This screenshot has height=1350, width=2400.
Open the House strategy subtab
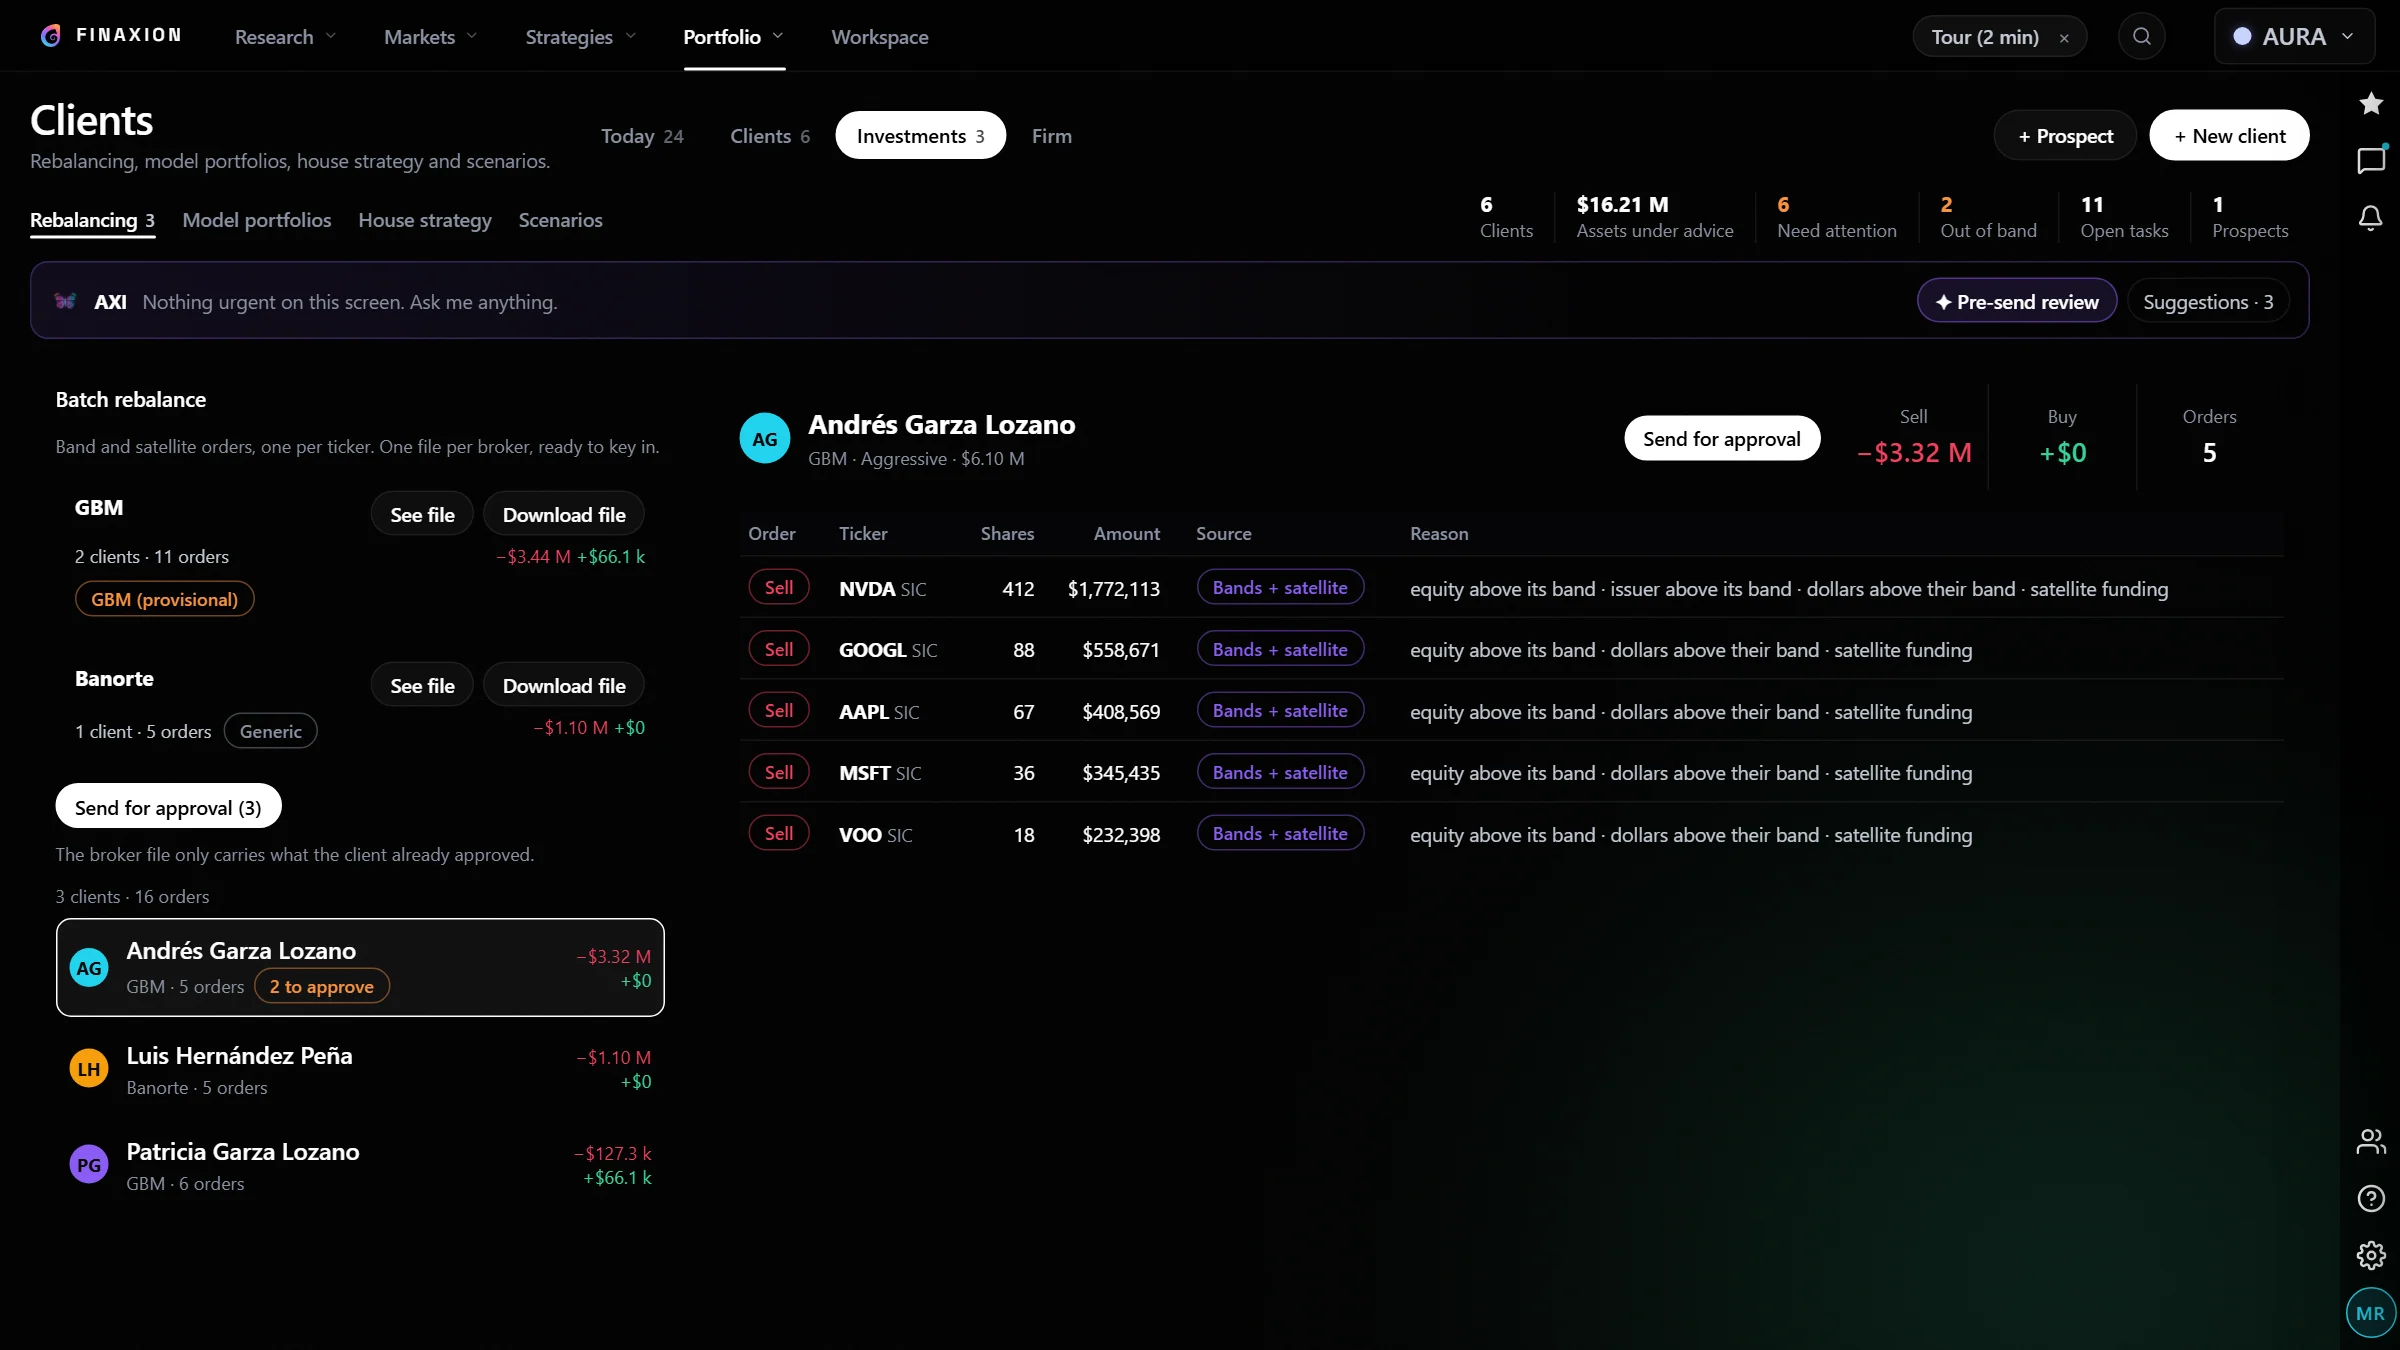425,220
